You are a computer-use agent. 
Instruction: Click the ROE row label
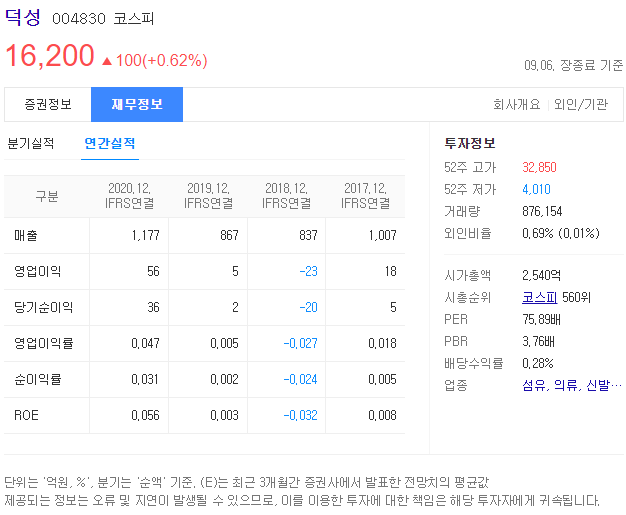[26, 415]
